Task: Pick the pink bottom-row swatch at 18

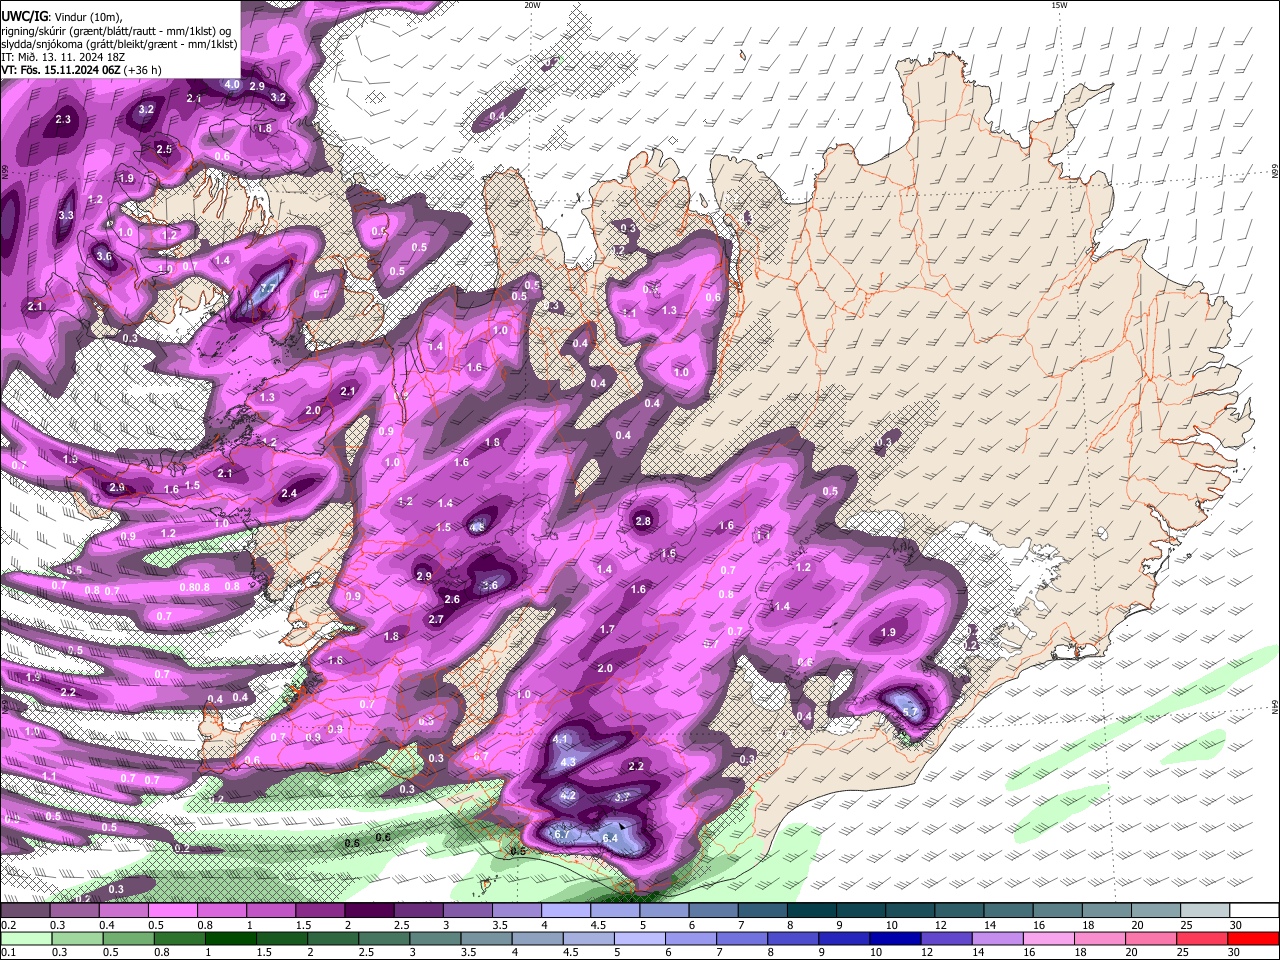Action: [x=1099, y=939]
